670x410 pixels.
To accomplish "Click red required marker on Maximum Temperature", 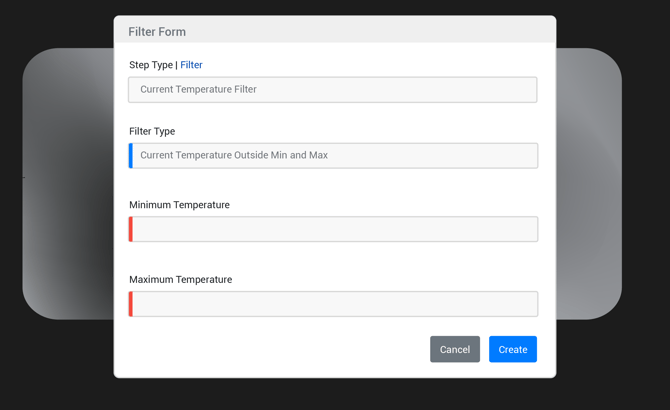I will pyautogui.click(x=131, y=304).
